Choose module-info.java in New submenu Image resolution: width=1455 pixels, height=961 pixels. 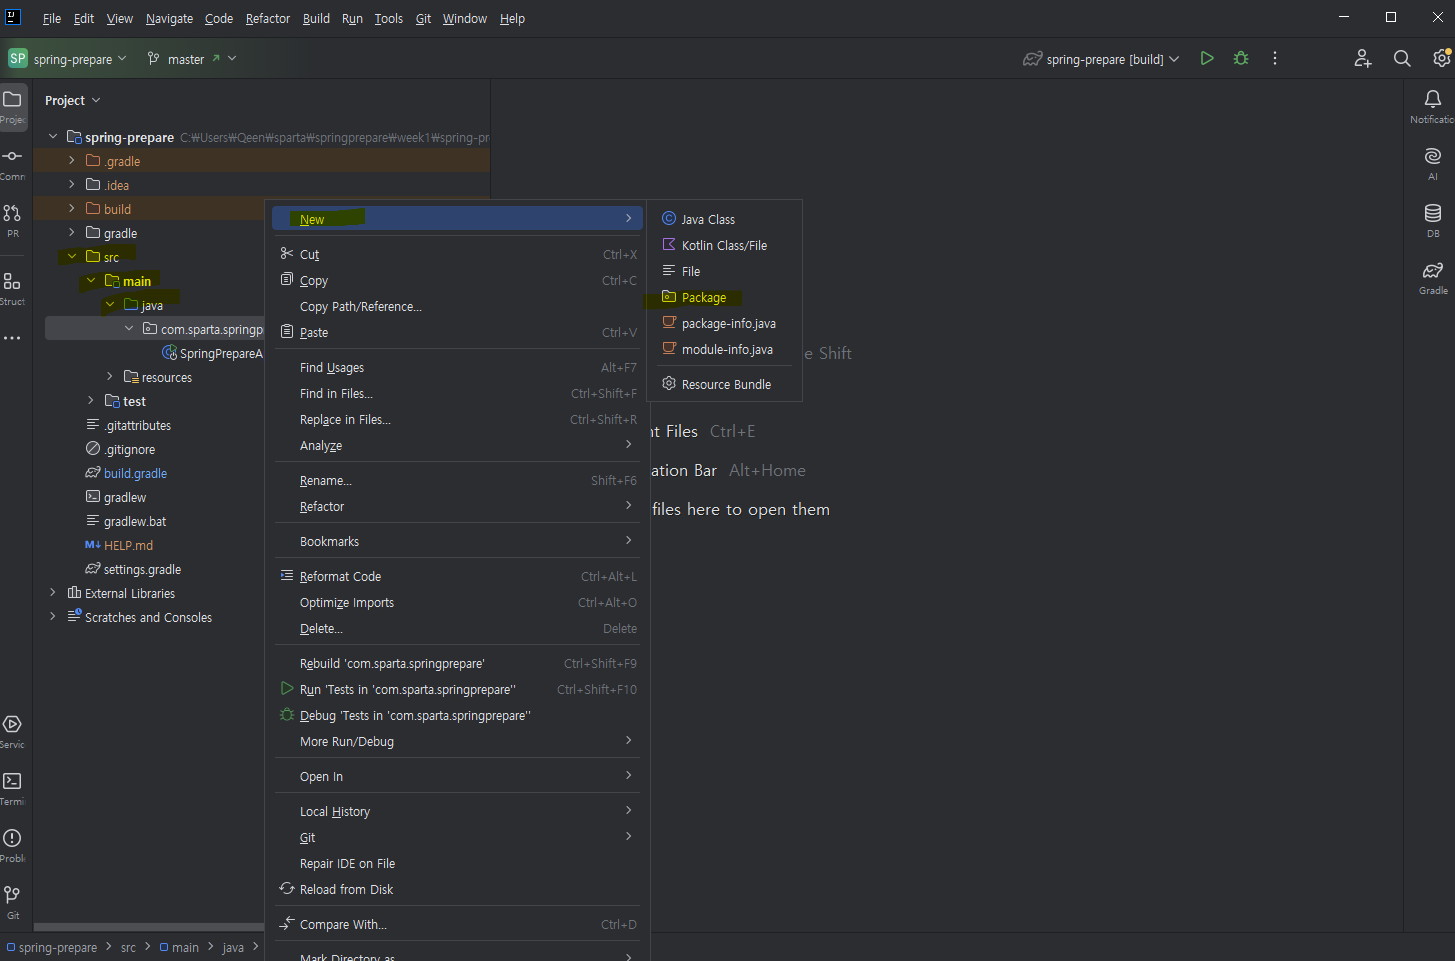point(725,349)
